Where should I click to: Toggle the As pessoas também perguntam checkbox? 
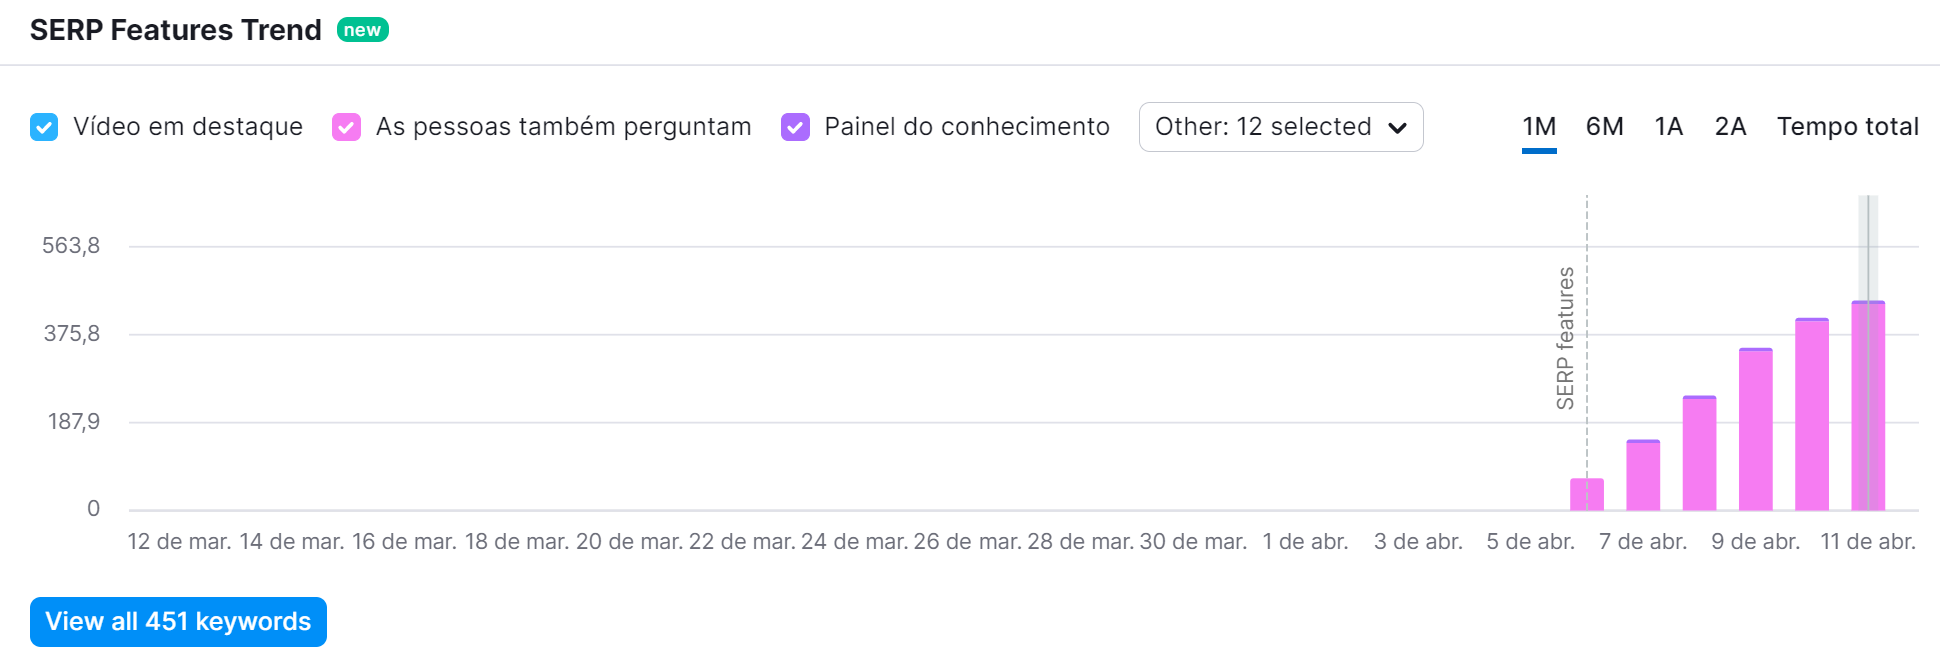click(346, 127)
